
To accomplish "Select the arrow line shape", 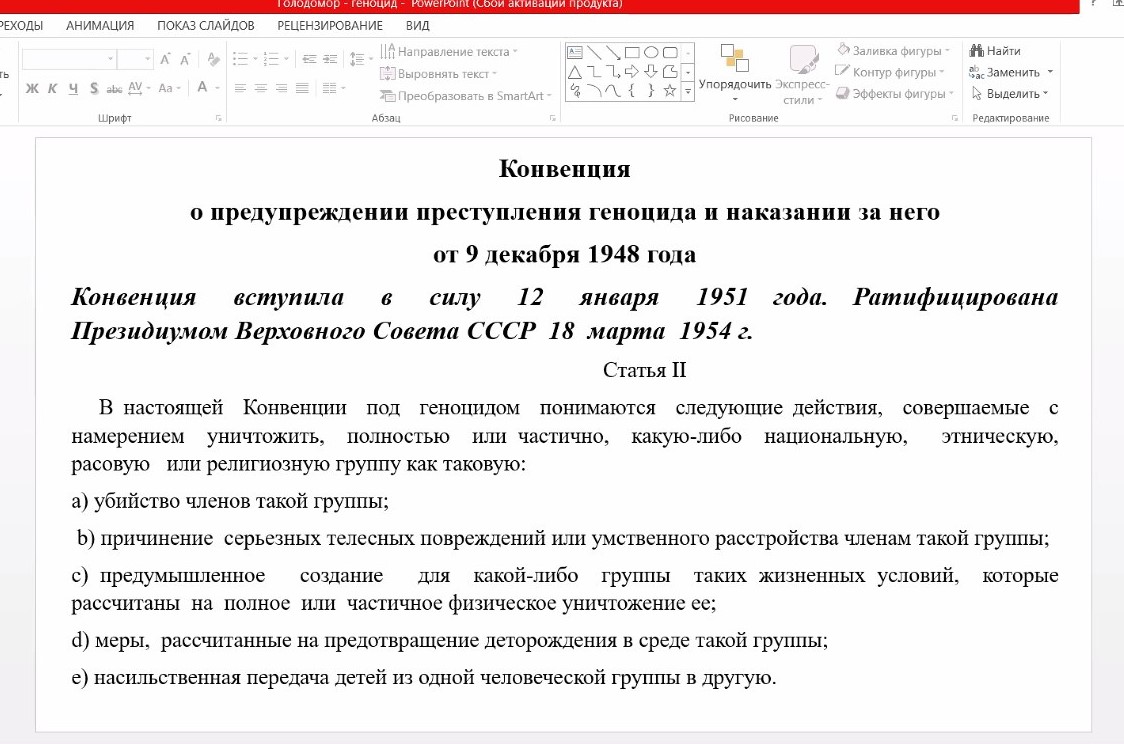I will point(613,52).
